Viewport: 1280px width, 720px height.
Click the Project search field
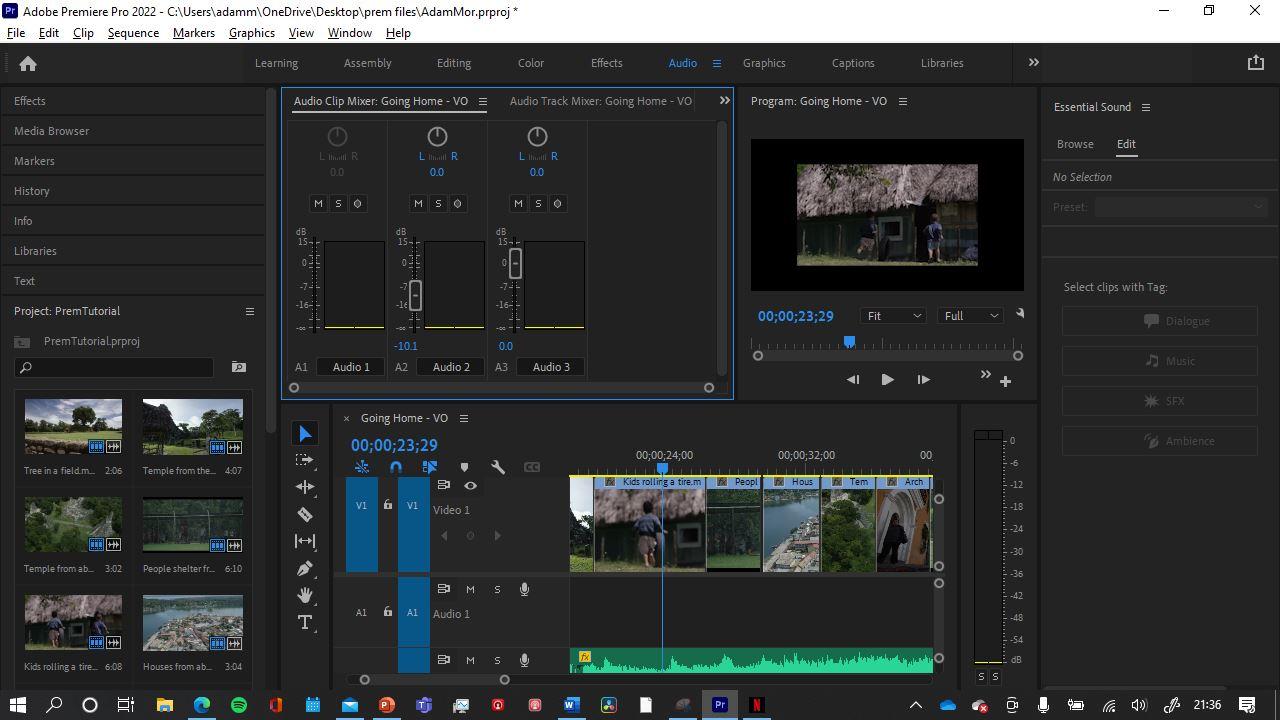[114, 367]
